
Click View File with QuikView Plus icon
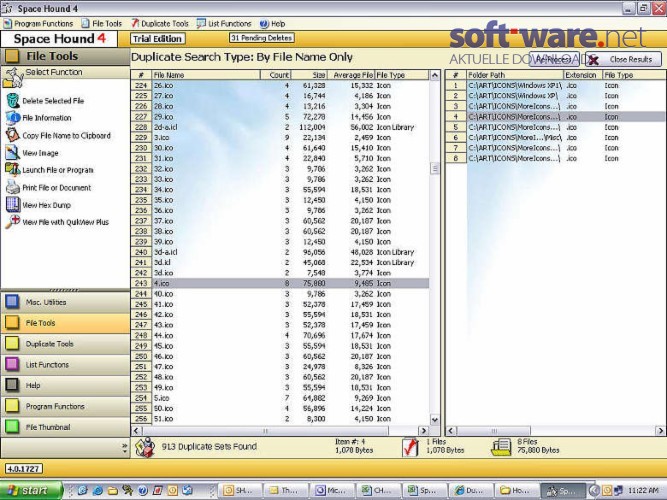click(x=13, y=222)
